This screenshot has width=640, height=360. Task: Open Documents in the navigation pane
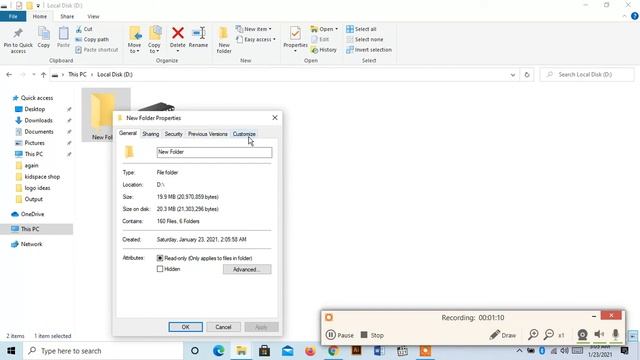tap(39, 132)
